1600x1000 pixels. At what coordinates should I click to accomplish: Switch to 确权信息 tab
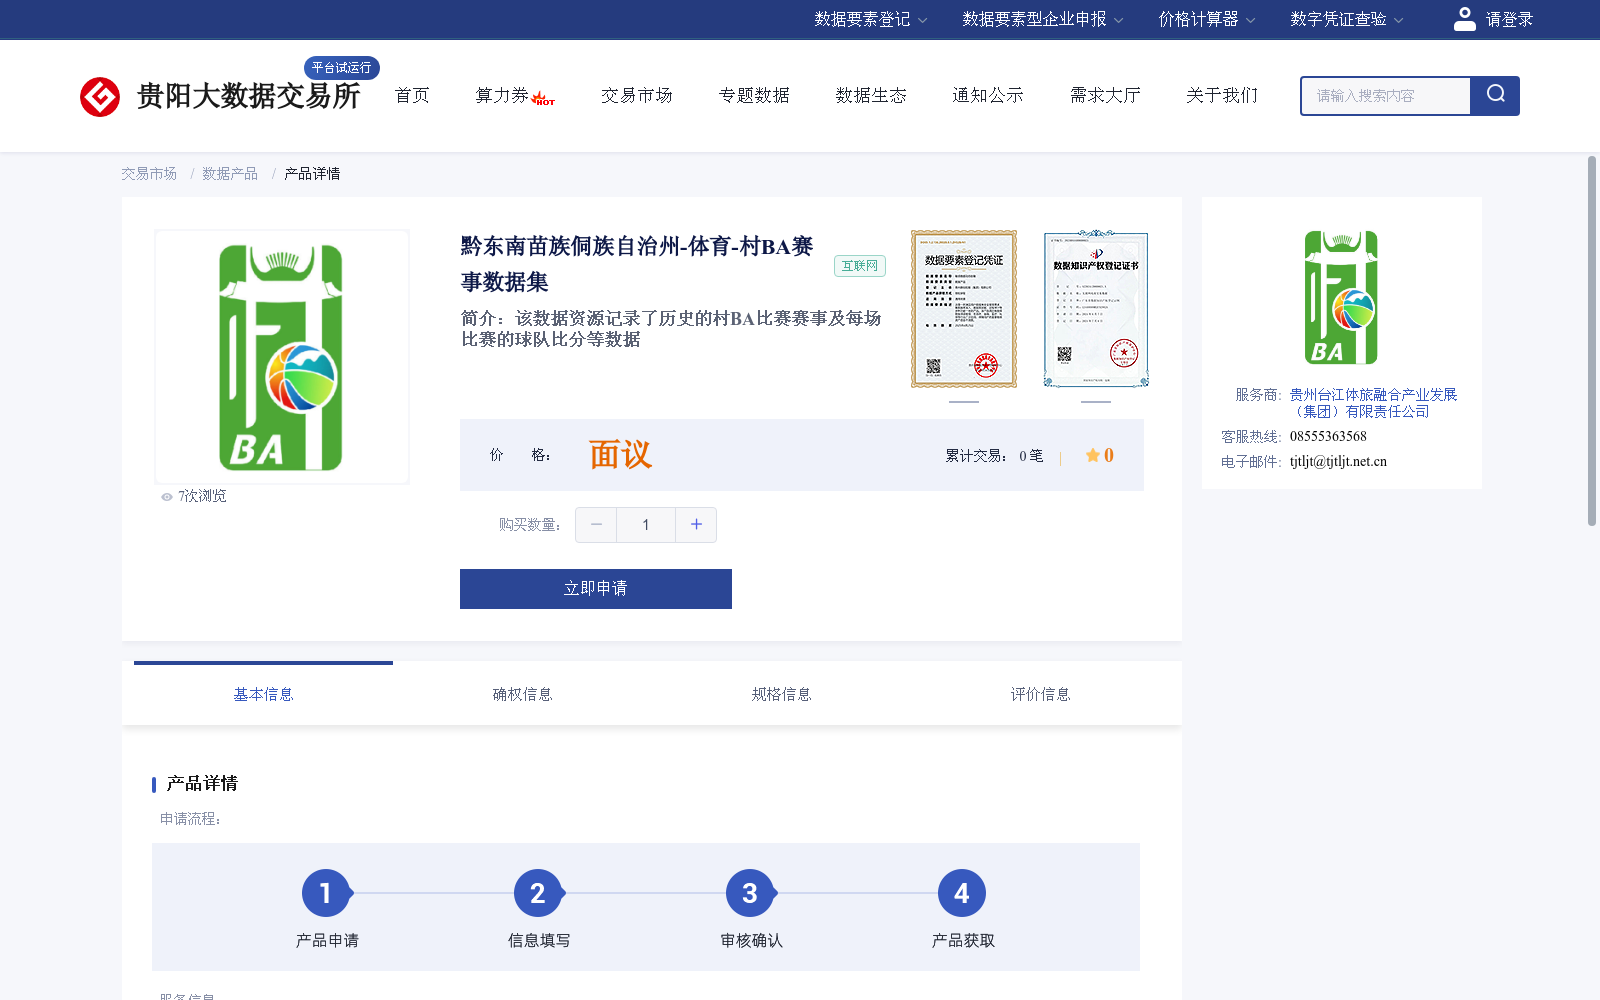click(x=522, y=694)
